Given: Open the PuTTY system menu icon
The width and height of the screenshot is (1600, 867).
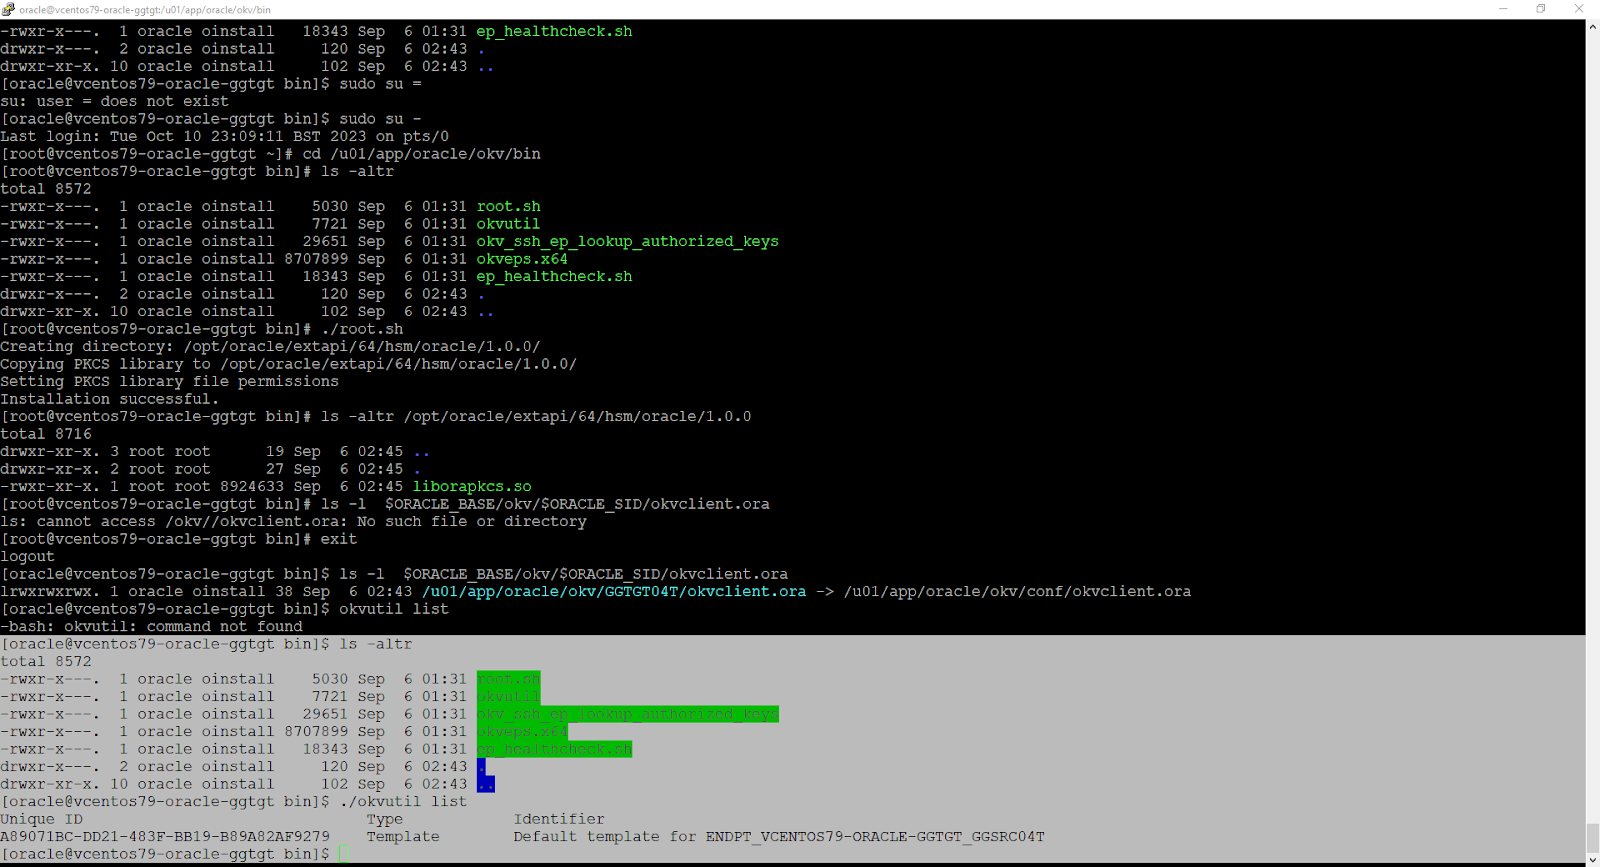Looking at the screenshot, I should pyautogui.click(x=8, y=9).
